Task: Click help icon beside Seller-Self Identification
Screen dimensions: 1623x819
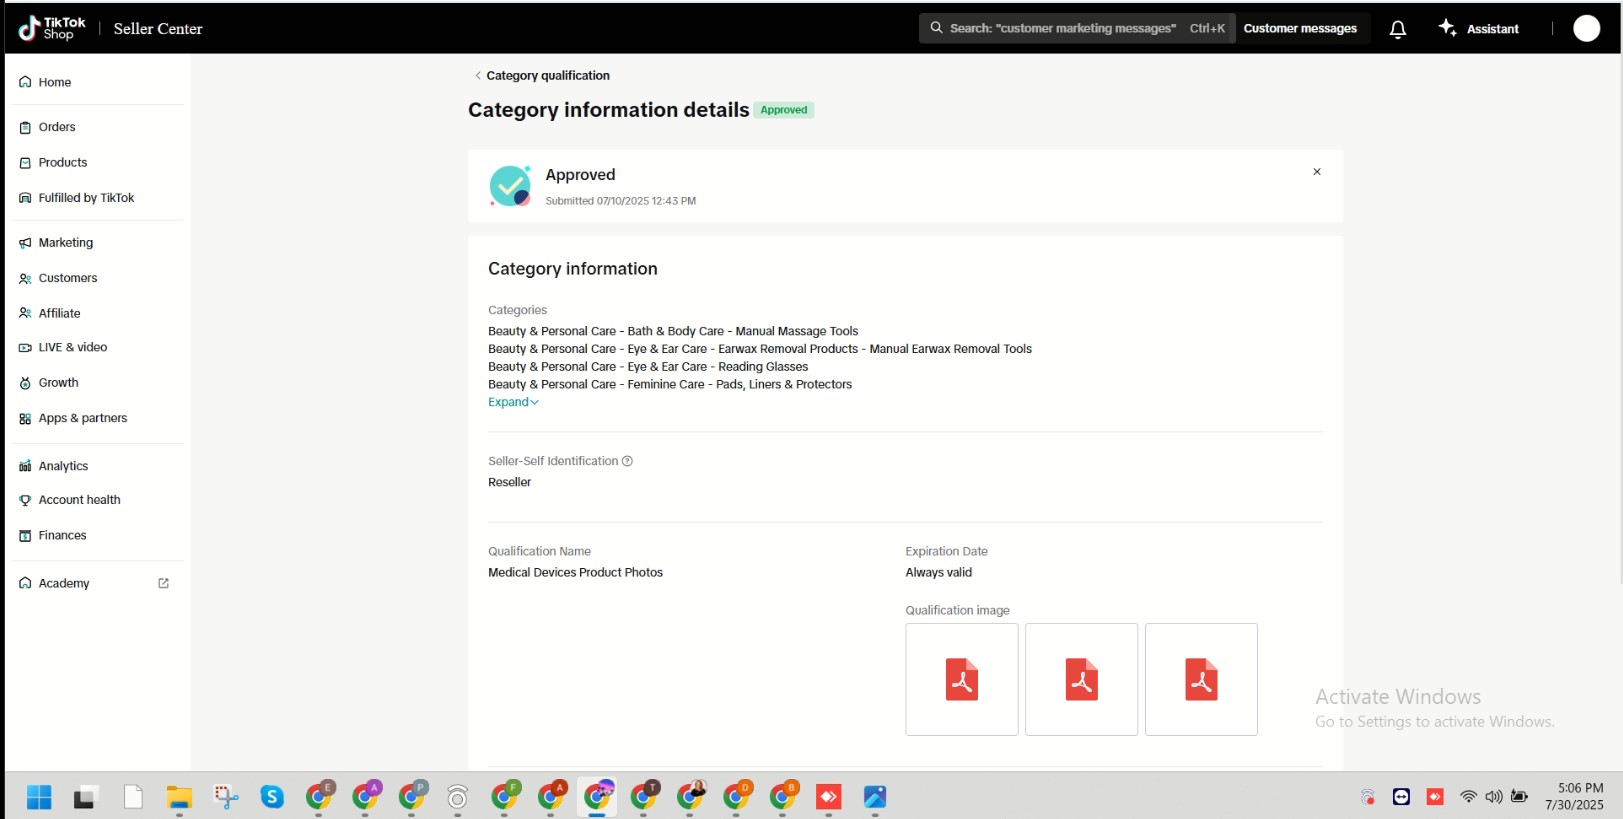Action: (627, 461)
